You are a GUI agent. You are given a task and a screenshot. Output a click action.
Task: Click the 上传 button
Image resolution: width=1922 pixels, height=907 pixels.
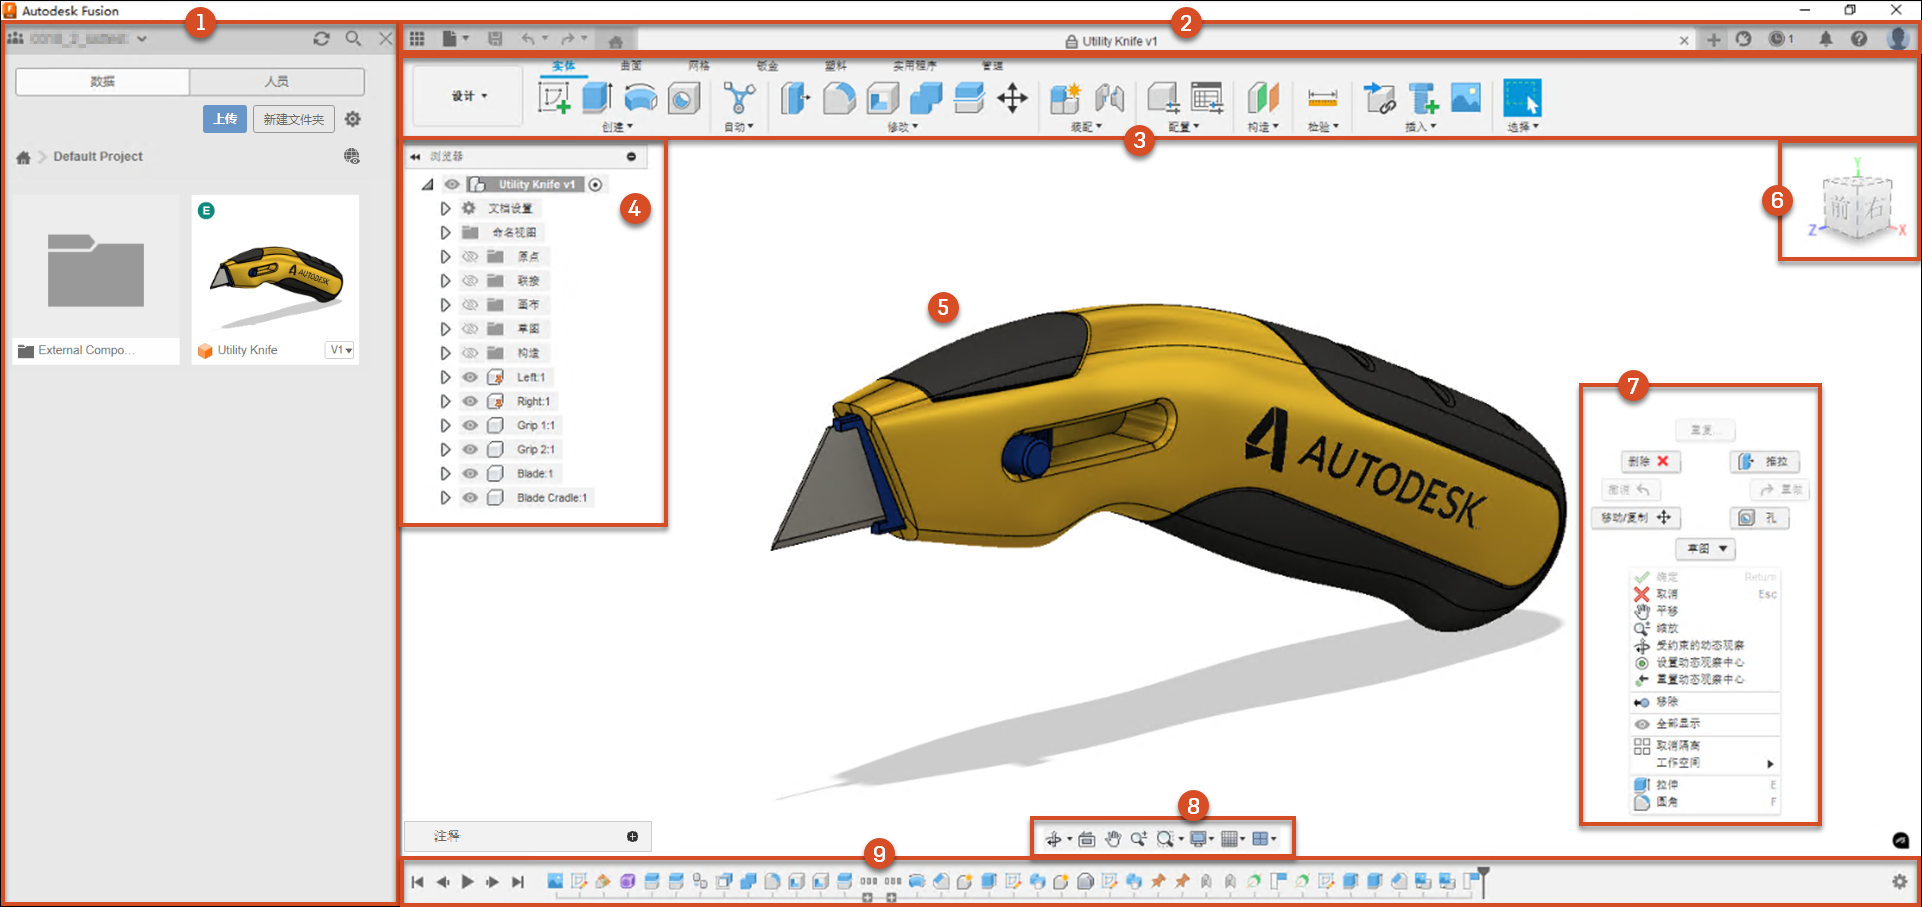coord(225,119)
